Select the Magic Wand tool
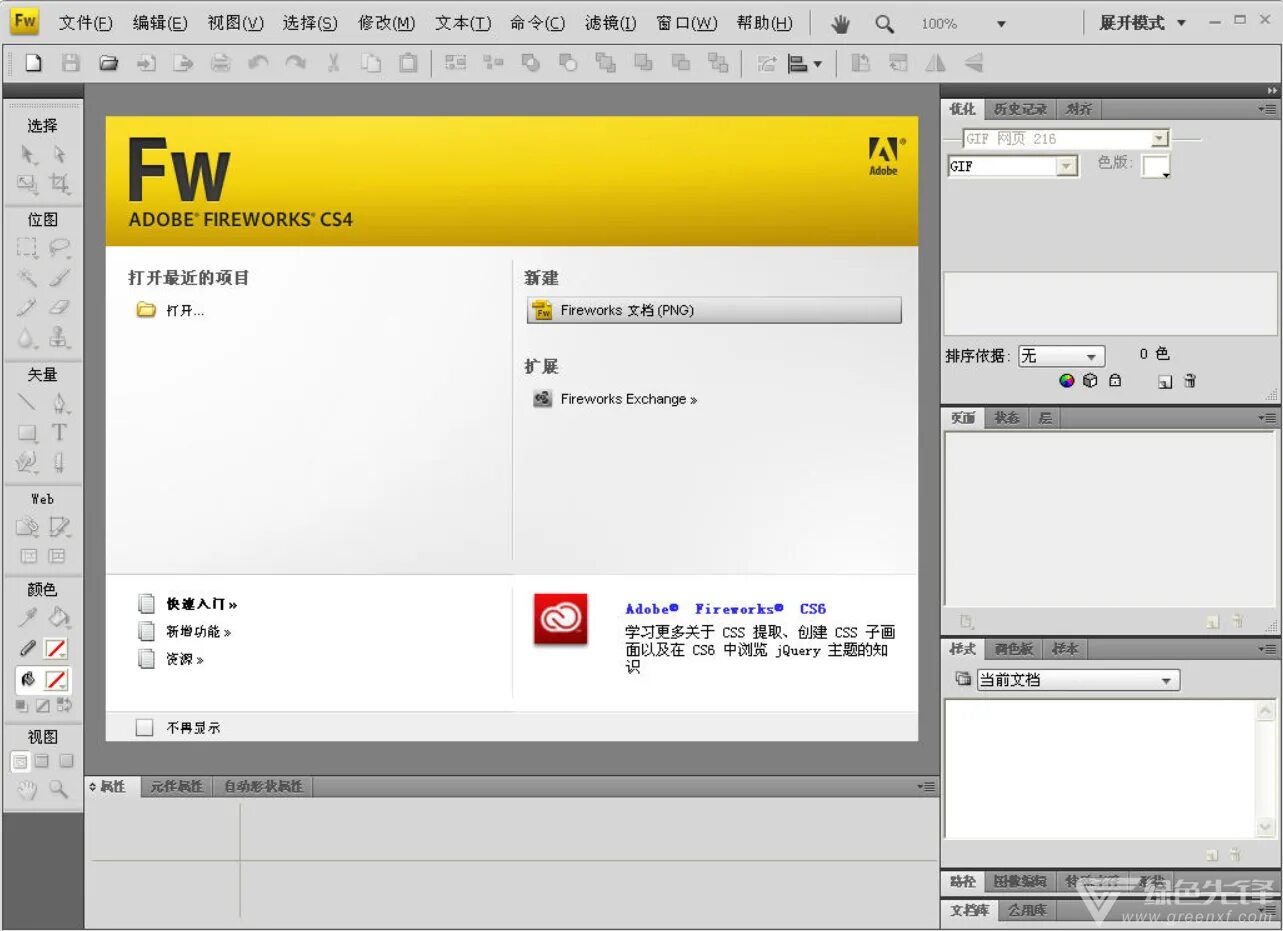The height and width of the screenshot is (931, 1283). (28, 278)
